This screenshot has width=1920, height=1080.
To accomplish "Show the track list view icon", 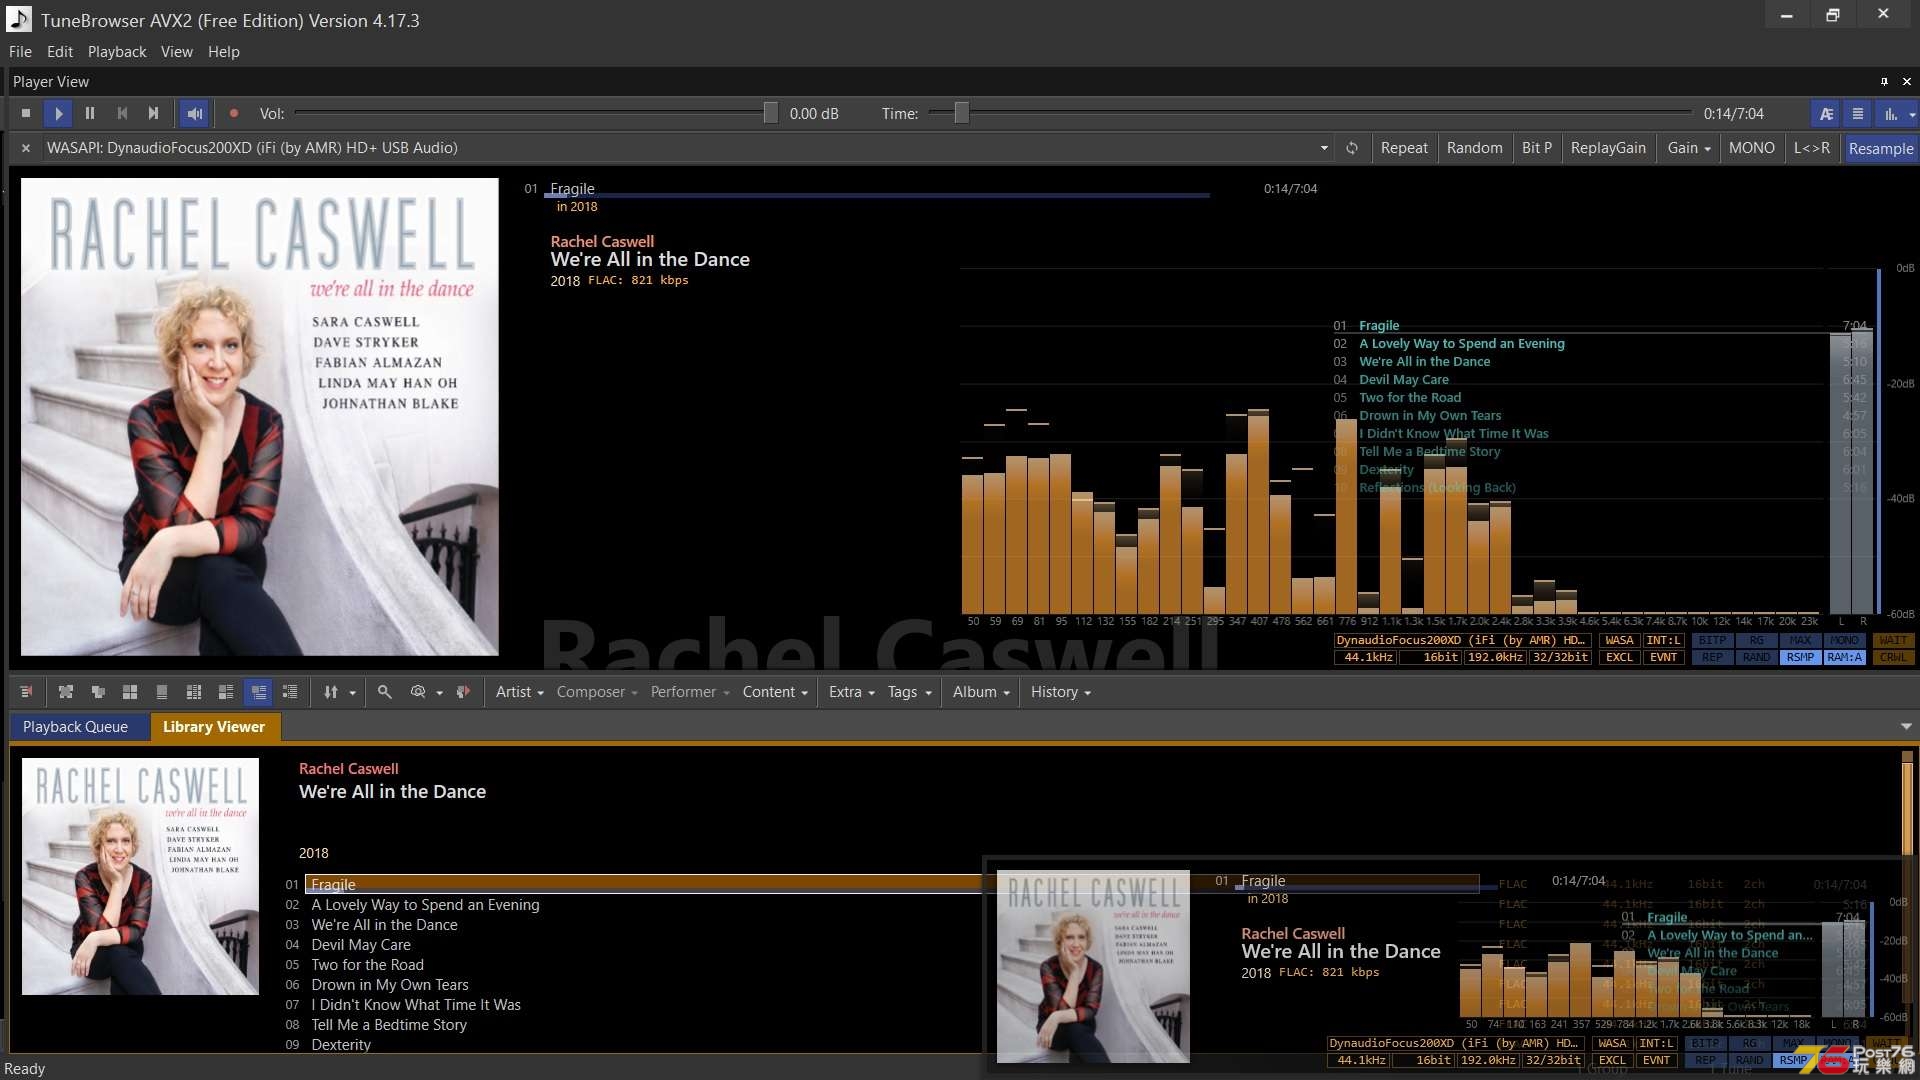I will (1858, 114).
